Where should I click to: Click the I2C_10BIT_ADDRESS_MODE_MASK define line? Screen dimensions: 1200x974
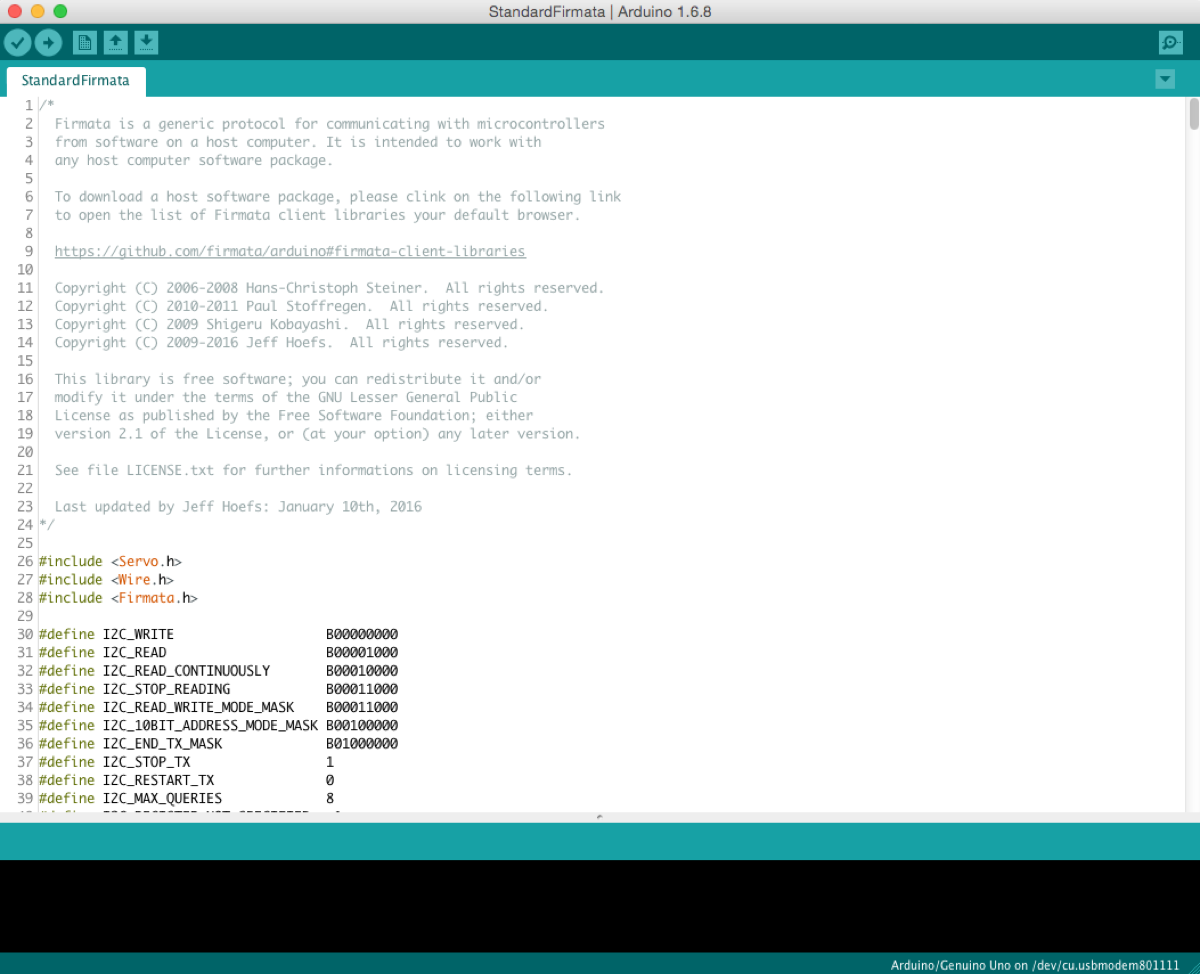point(218,725)
